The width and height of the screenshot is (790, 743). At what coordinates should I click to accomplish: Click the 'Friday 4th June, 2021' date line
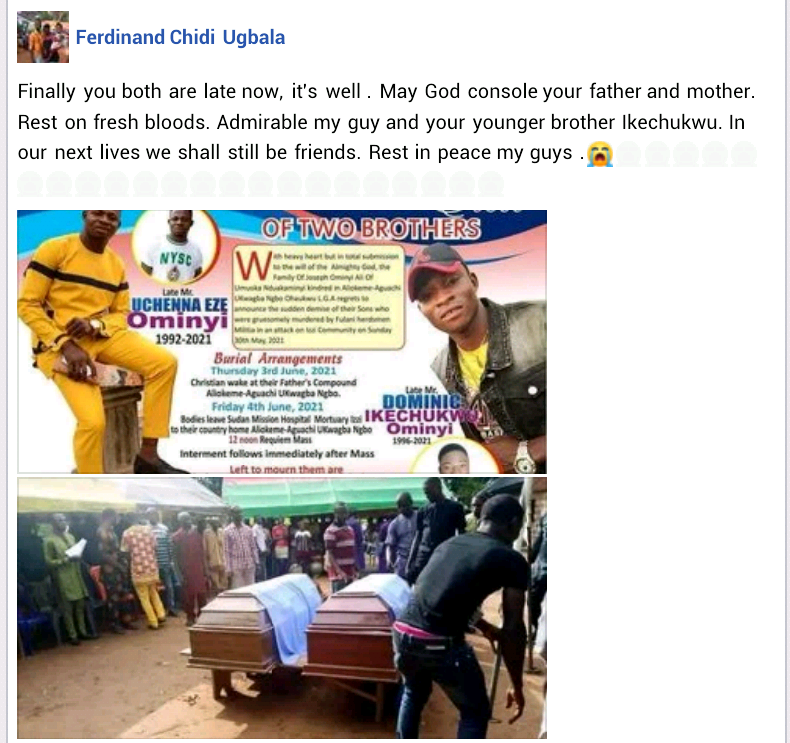click(x=268, y=407)
